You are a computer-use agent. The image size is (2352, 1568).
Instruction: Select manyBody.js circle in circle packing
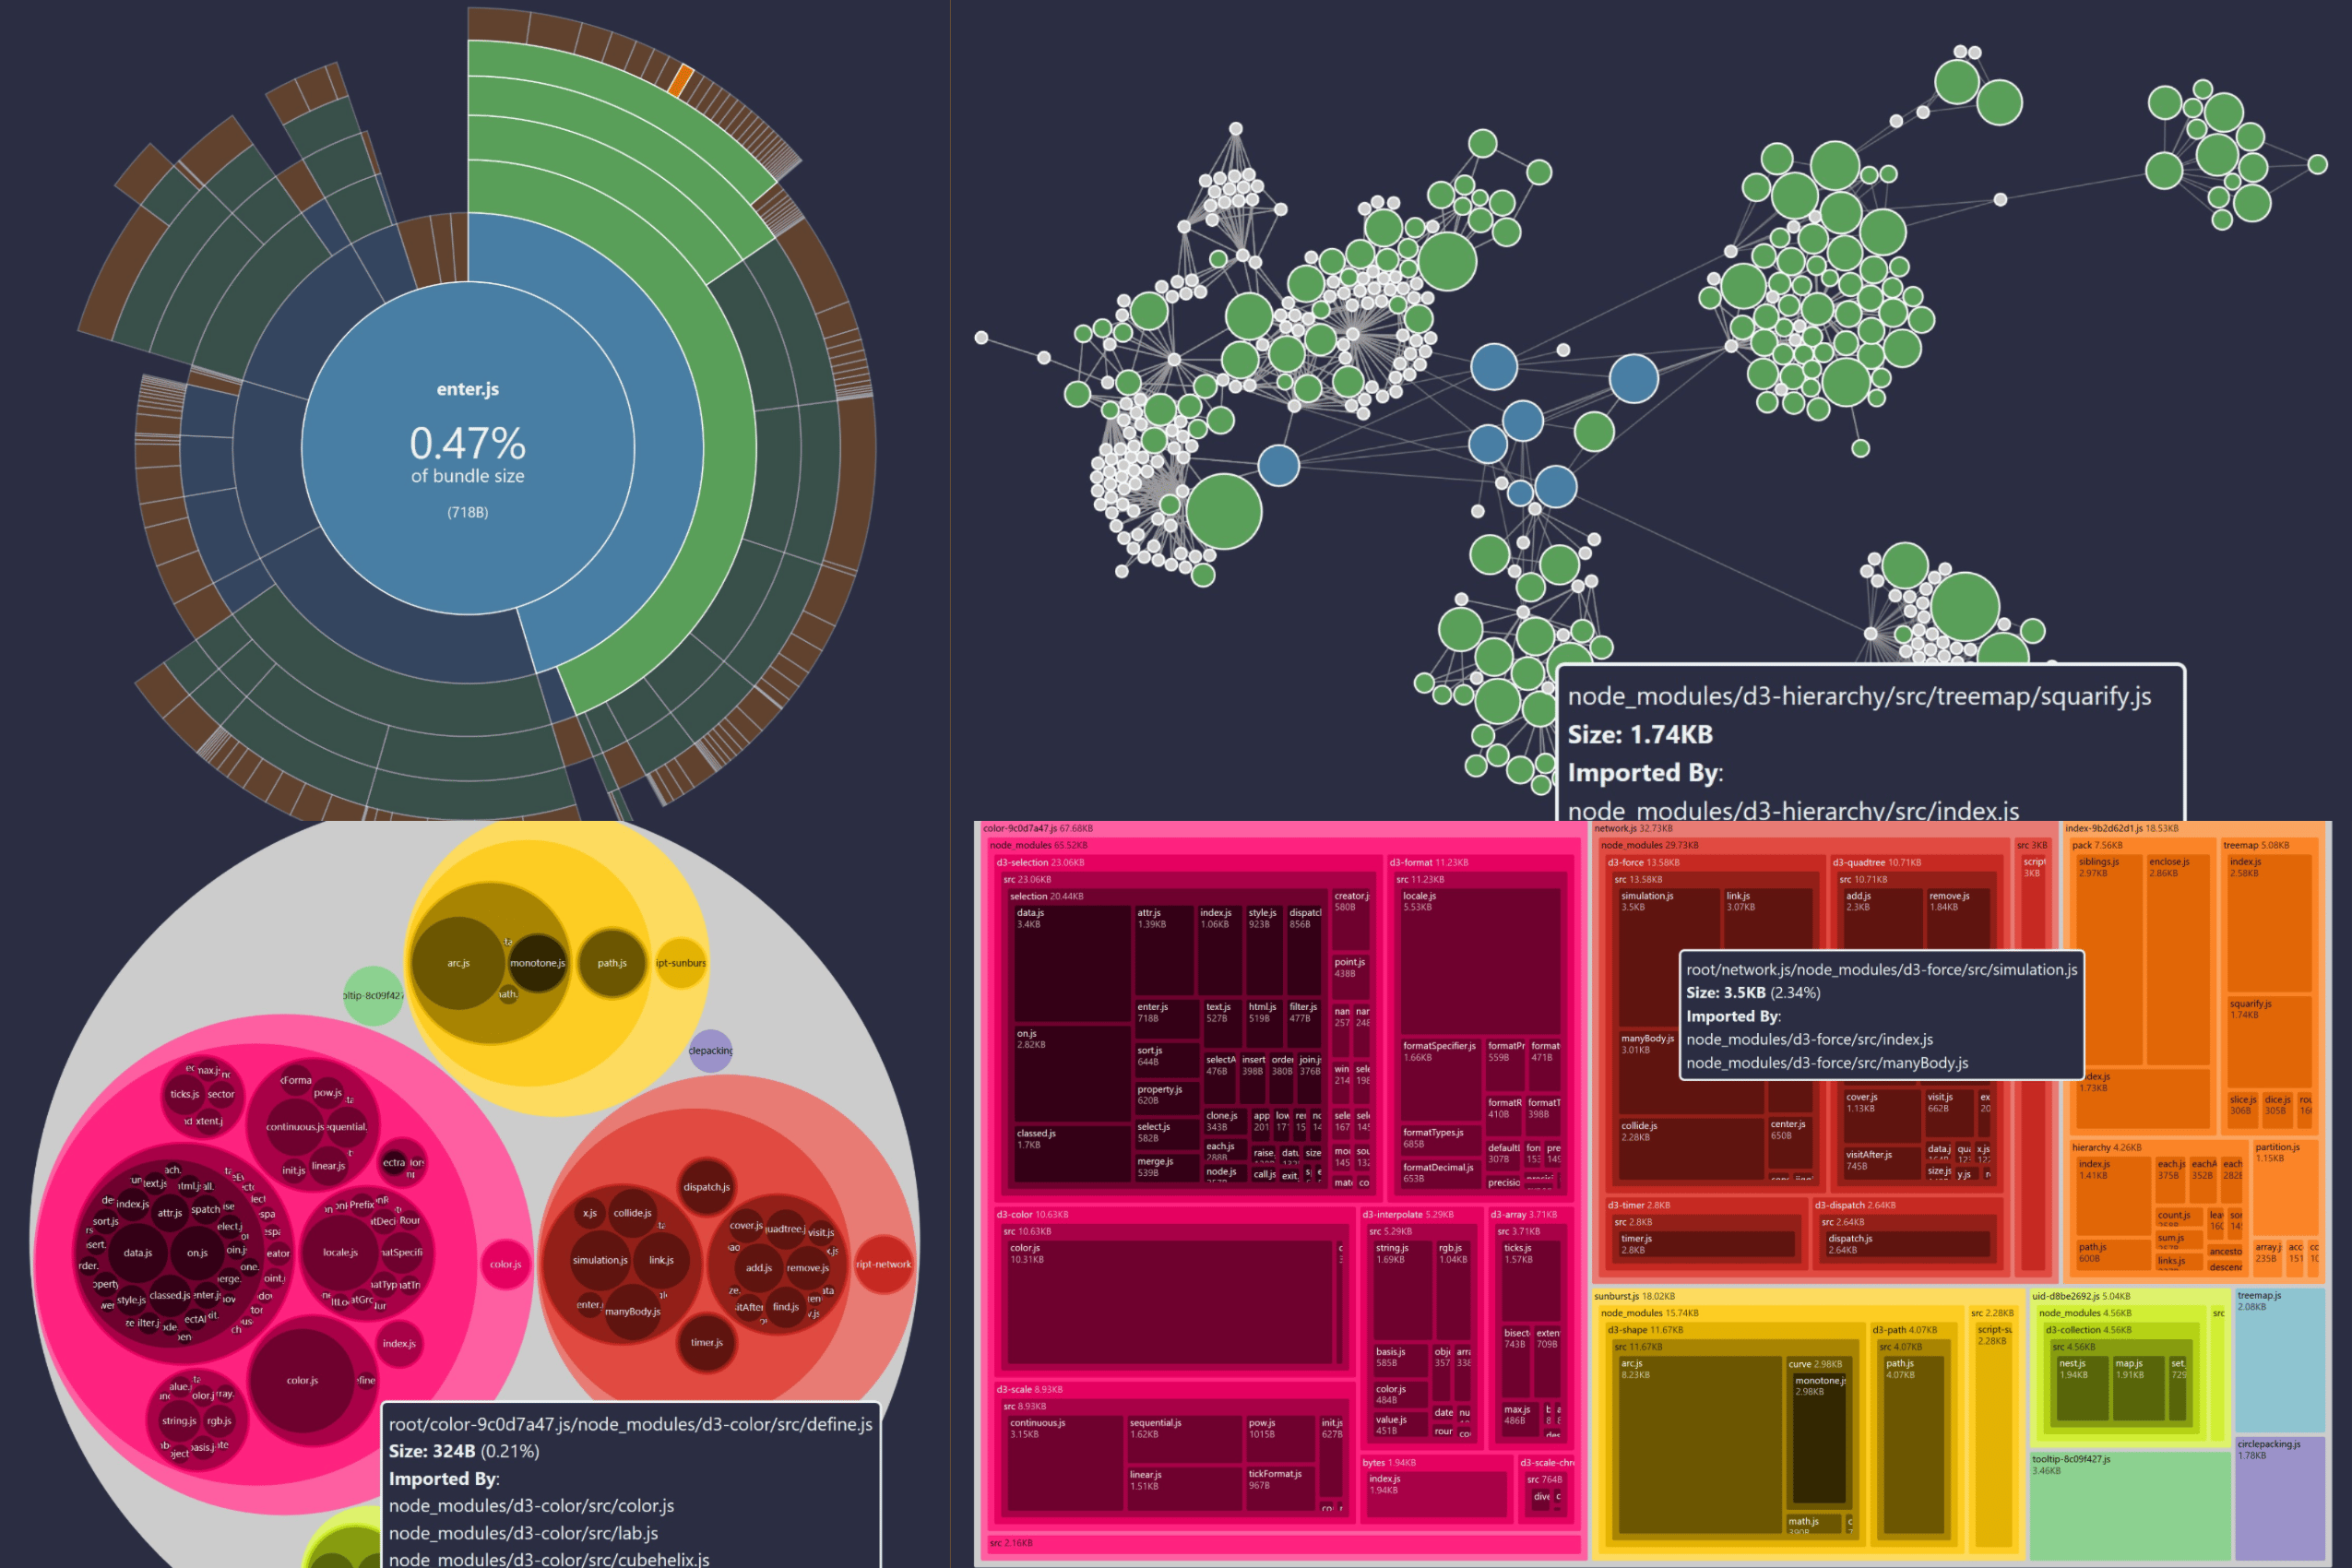pyautogui.click(x=632, y=1312)
